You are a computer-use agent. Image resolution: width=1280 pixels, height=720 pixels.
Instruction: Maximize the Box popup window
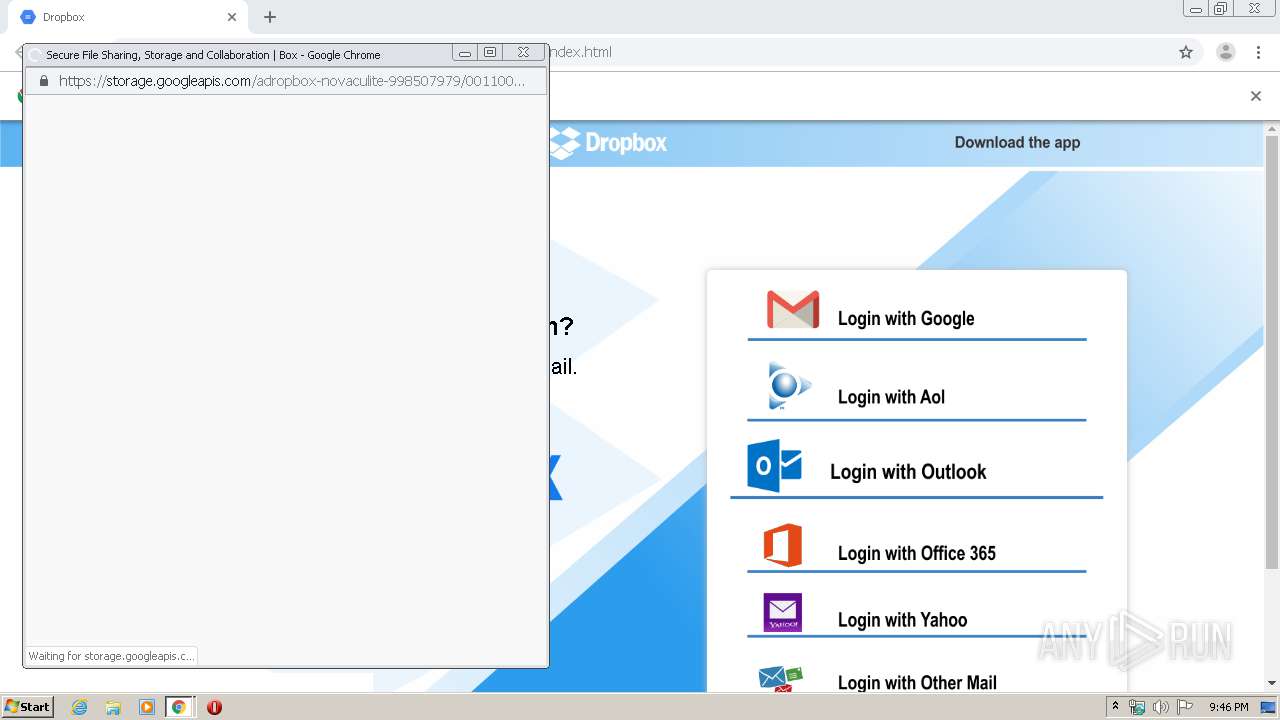click(490, 53)
